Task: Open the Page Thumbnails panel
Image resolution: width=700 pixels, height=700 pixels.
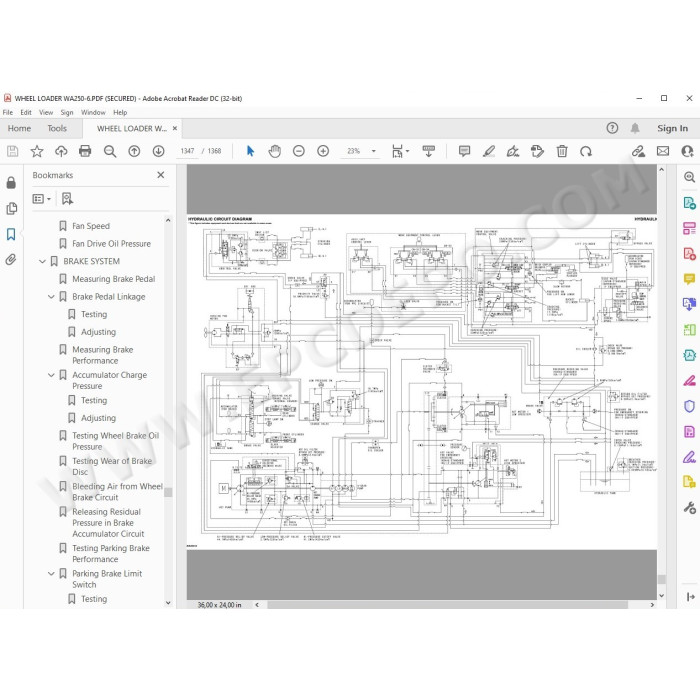Action: click(11, 208)
